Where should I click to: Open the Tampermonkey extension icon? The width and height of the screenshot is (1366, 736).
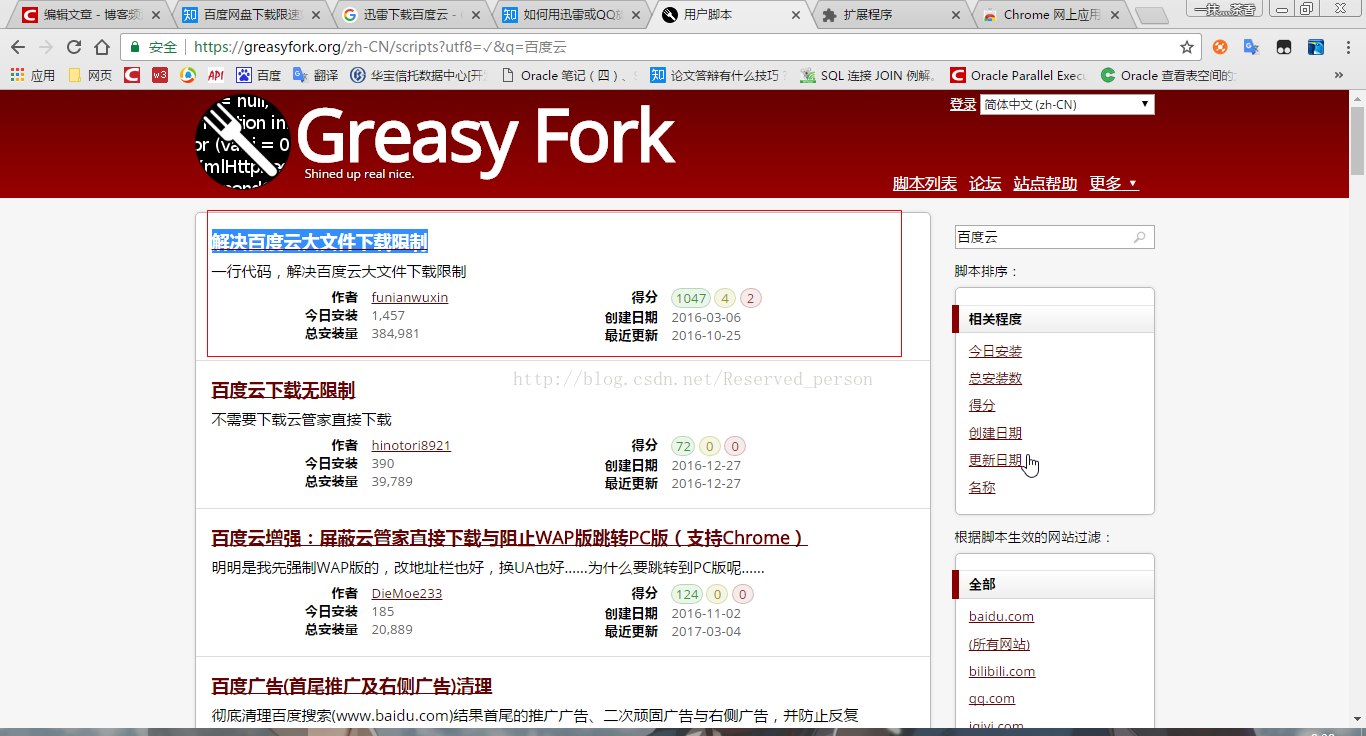(1283, 47)
